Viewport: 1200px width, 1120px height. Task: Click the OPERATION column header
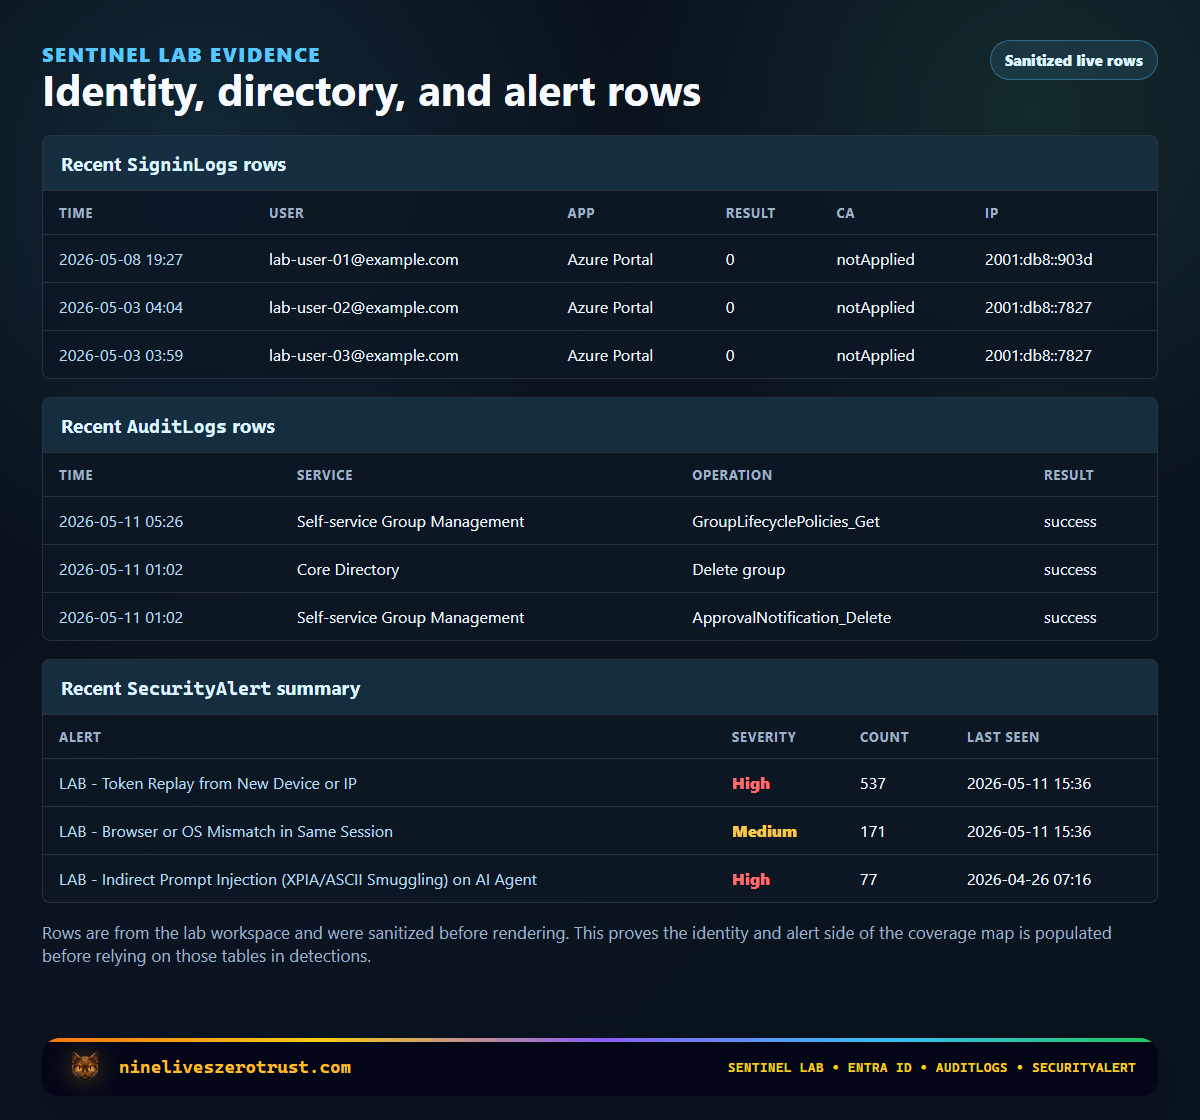pos(732,475)
